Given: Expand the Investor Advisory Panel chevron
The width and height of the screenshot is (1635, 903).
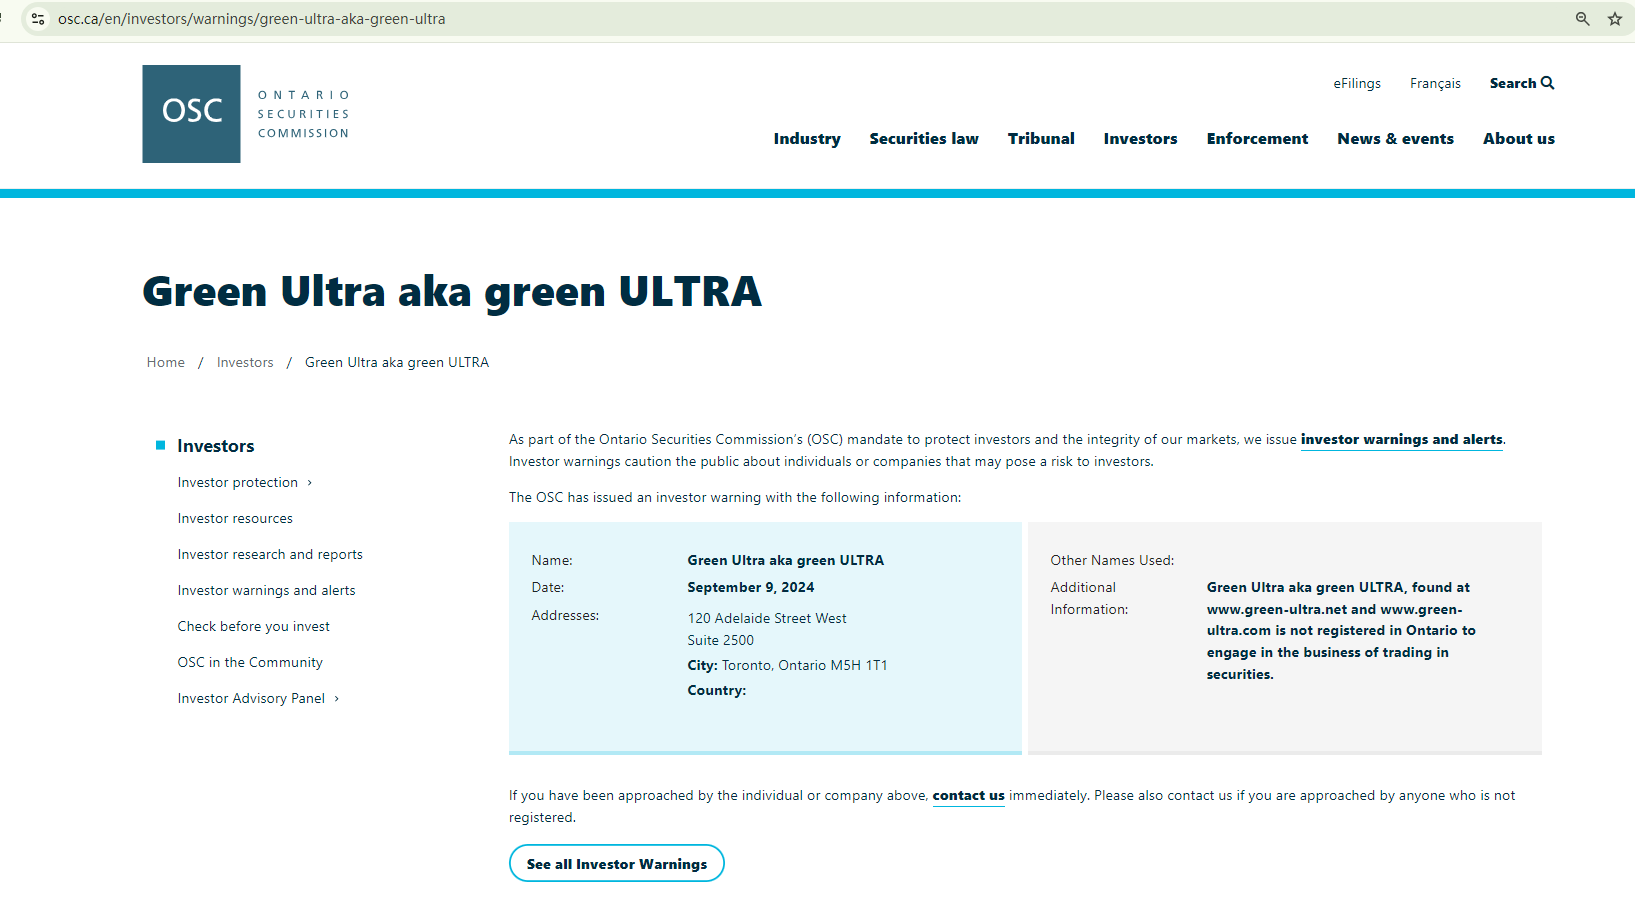Looking at the screenshot, I should coord(337,699).
